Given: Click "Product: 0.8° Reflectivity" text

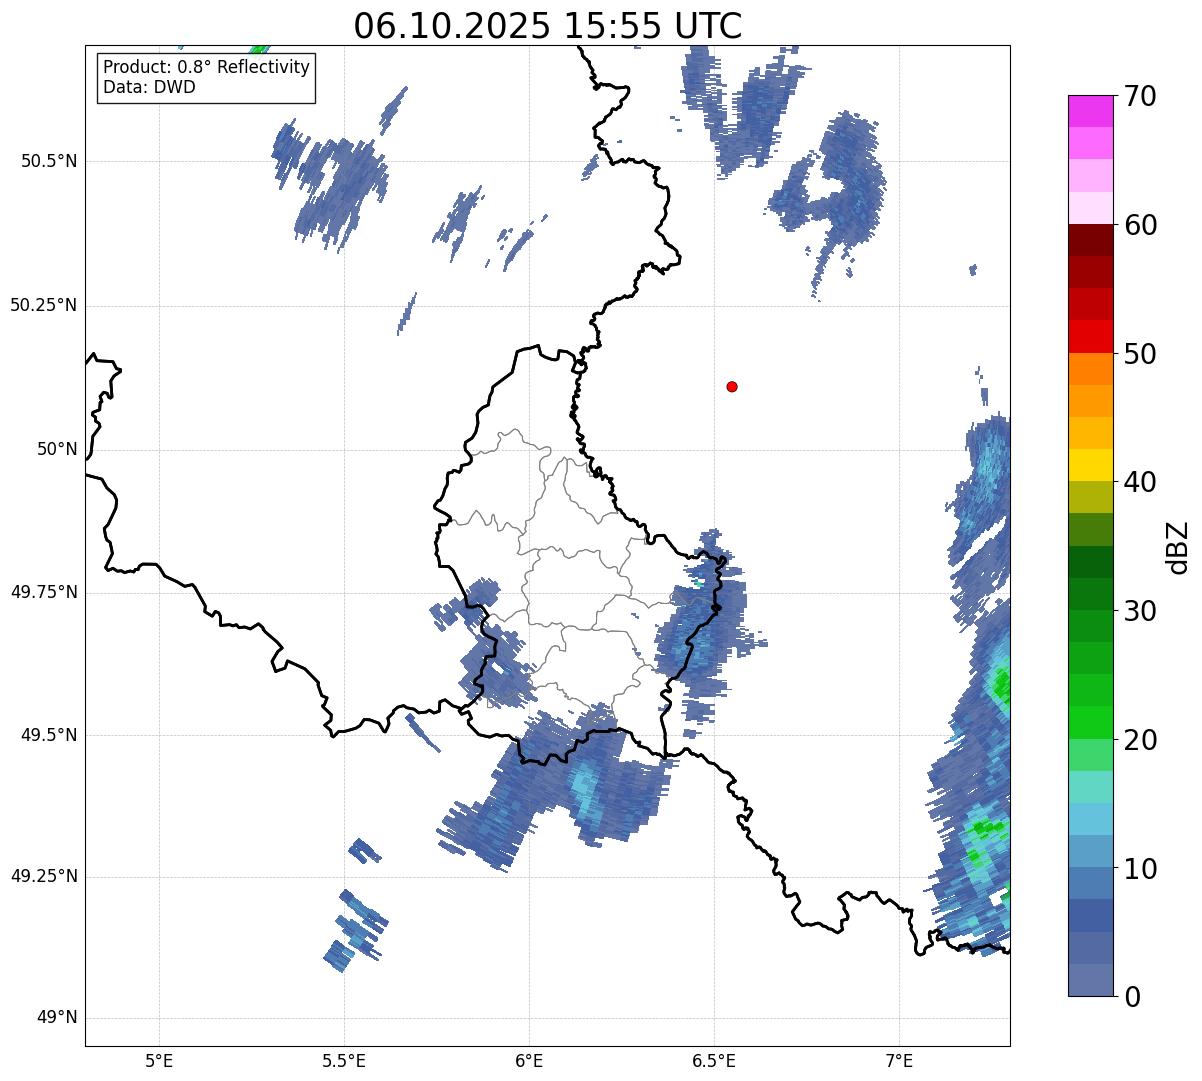Looking at the screenshot, I should point(207,67).
